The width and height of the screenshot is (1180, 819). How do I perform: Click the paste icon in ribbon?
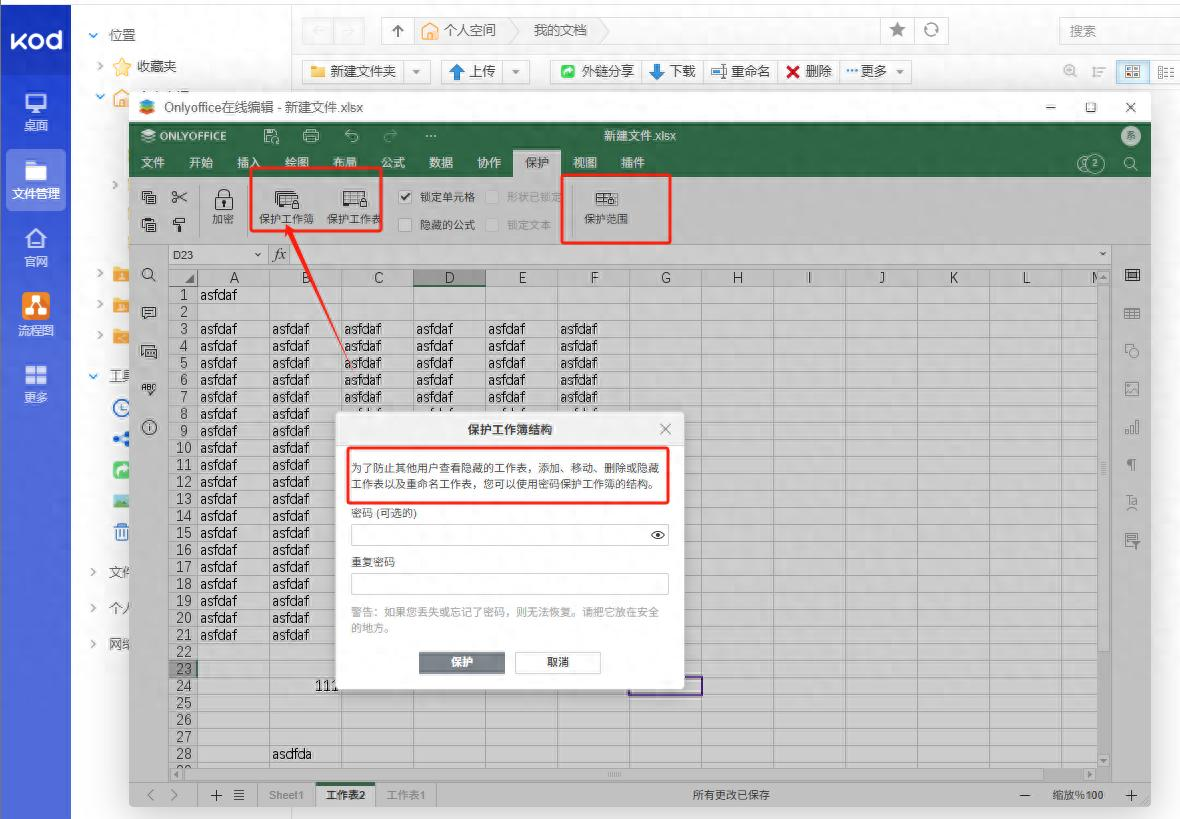click(x=149, y=224)
